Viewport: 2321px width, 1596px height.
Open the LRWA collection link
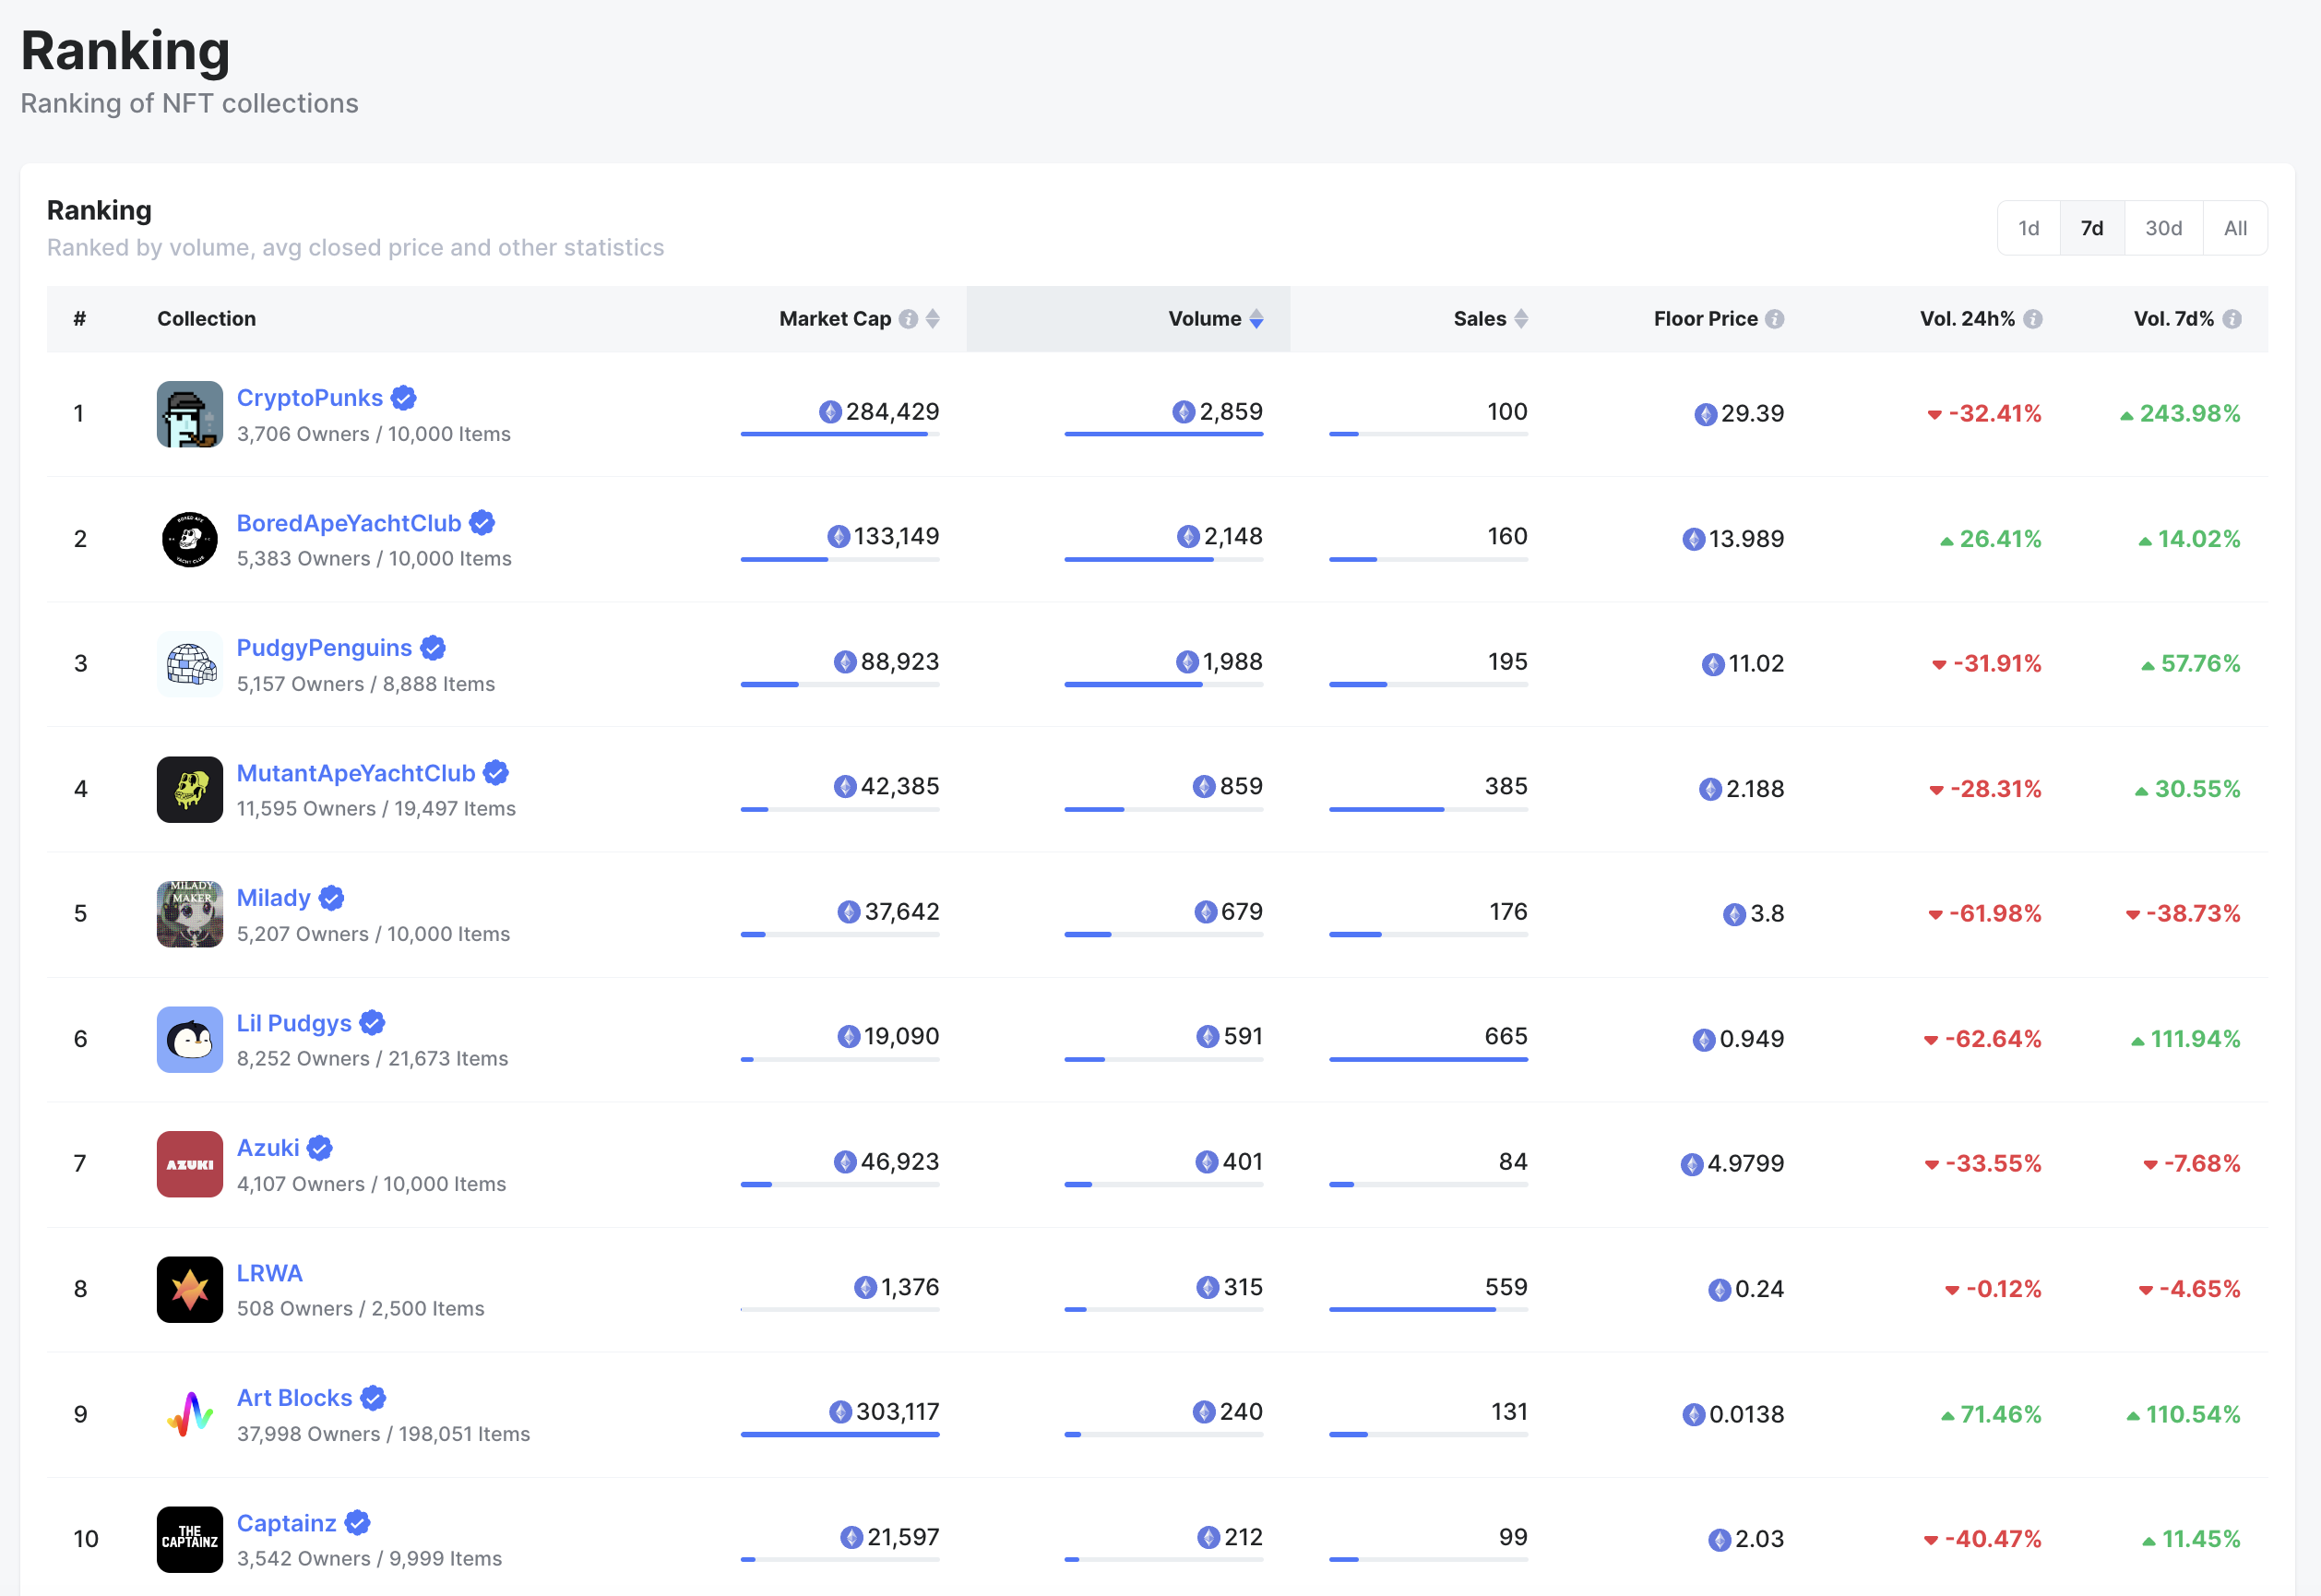click(269, 1273)
